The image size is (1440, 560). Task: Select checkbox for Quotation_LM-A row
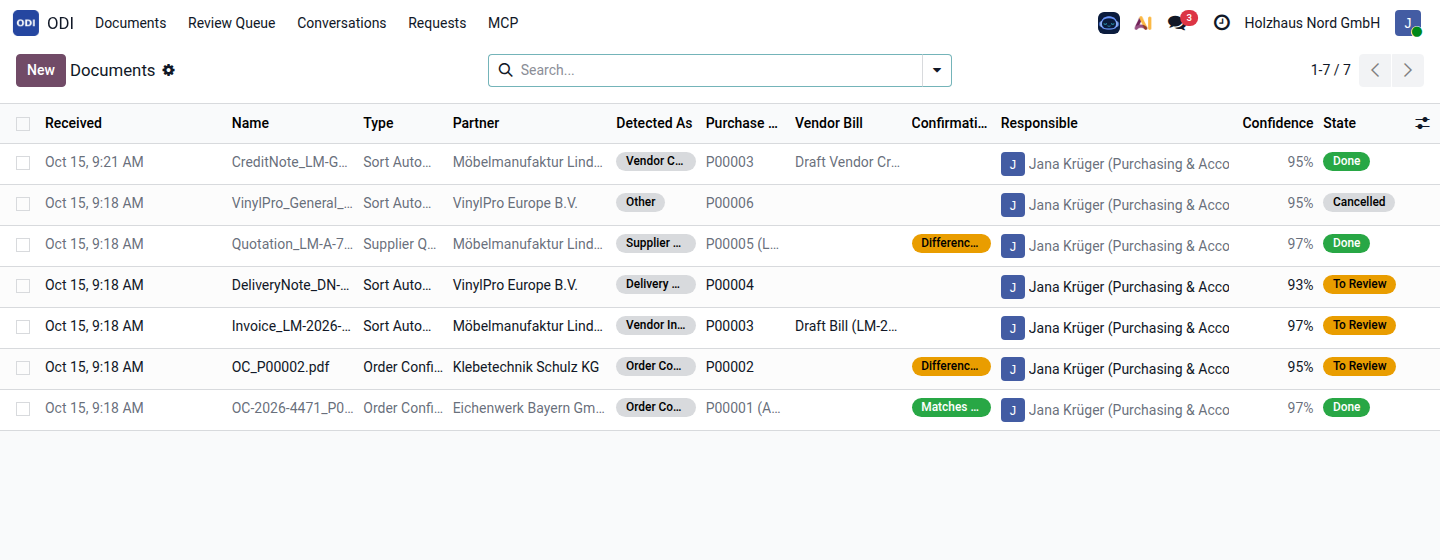click(x=23, y=245)
